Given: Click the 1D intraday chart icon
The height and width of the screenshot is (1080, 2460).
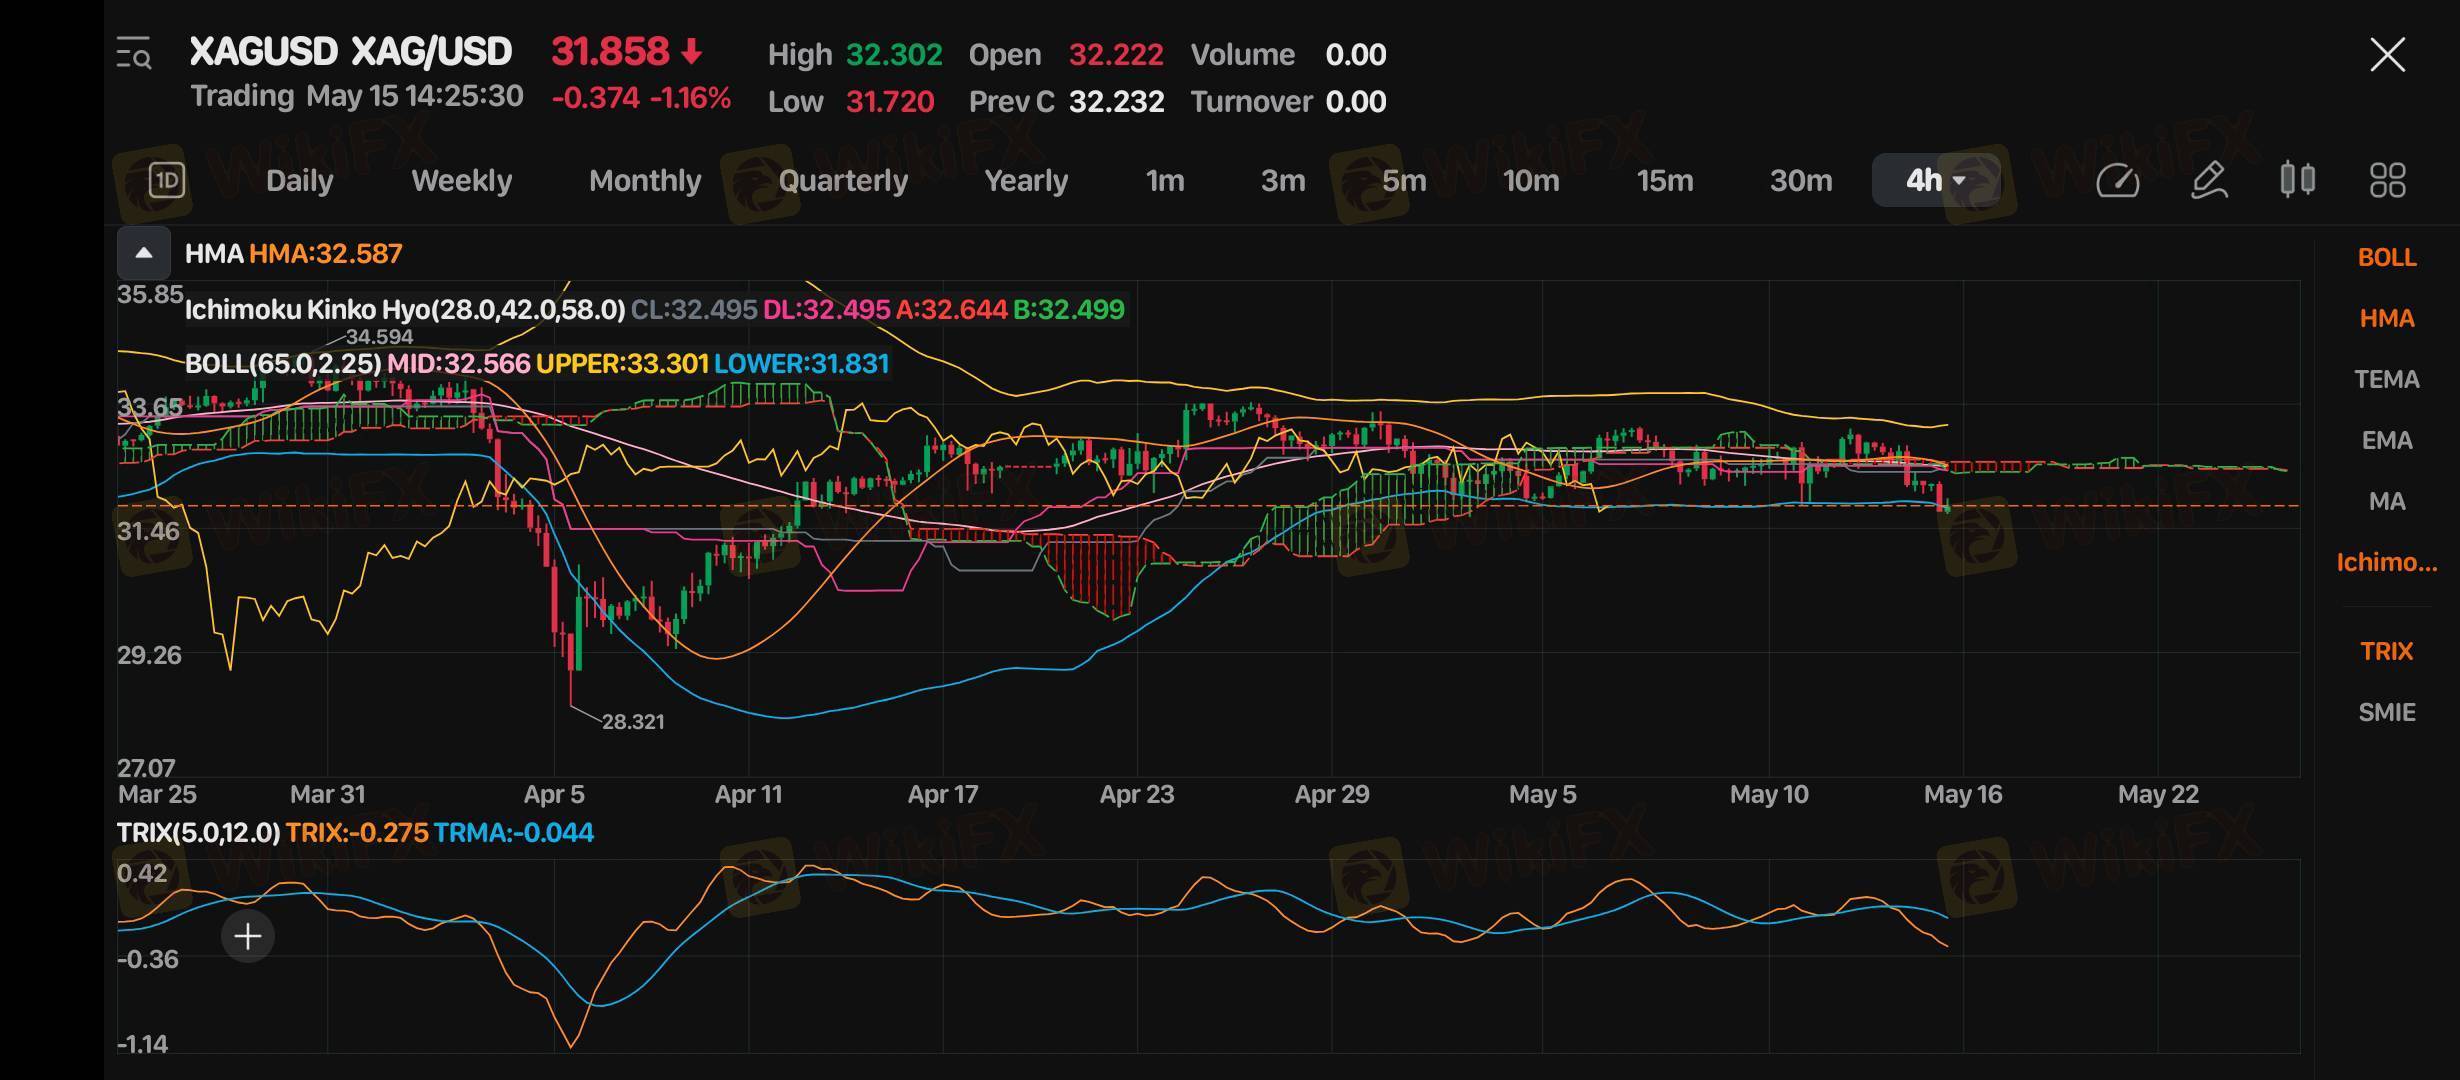Looking at the screenshot, I should 166,181.
